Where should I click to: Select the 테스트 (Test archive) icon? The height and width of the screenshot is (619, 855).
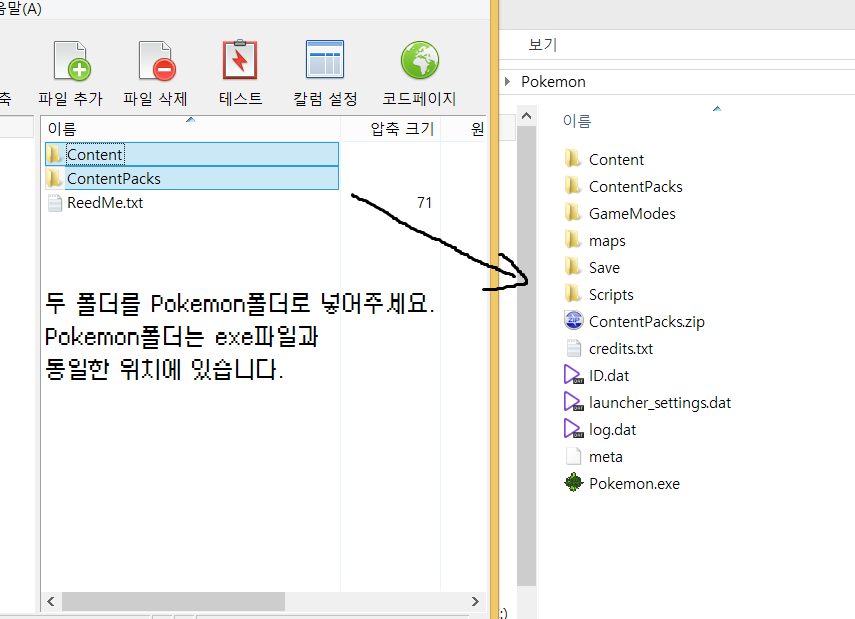238,60
